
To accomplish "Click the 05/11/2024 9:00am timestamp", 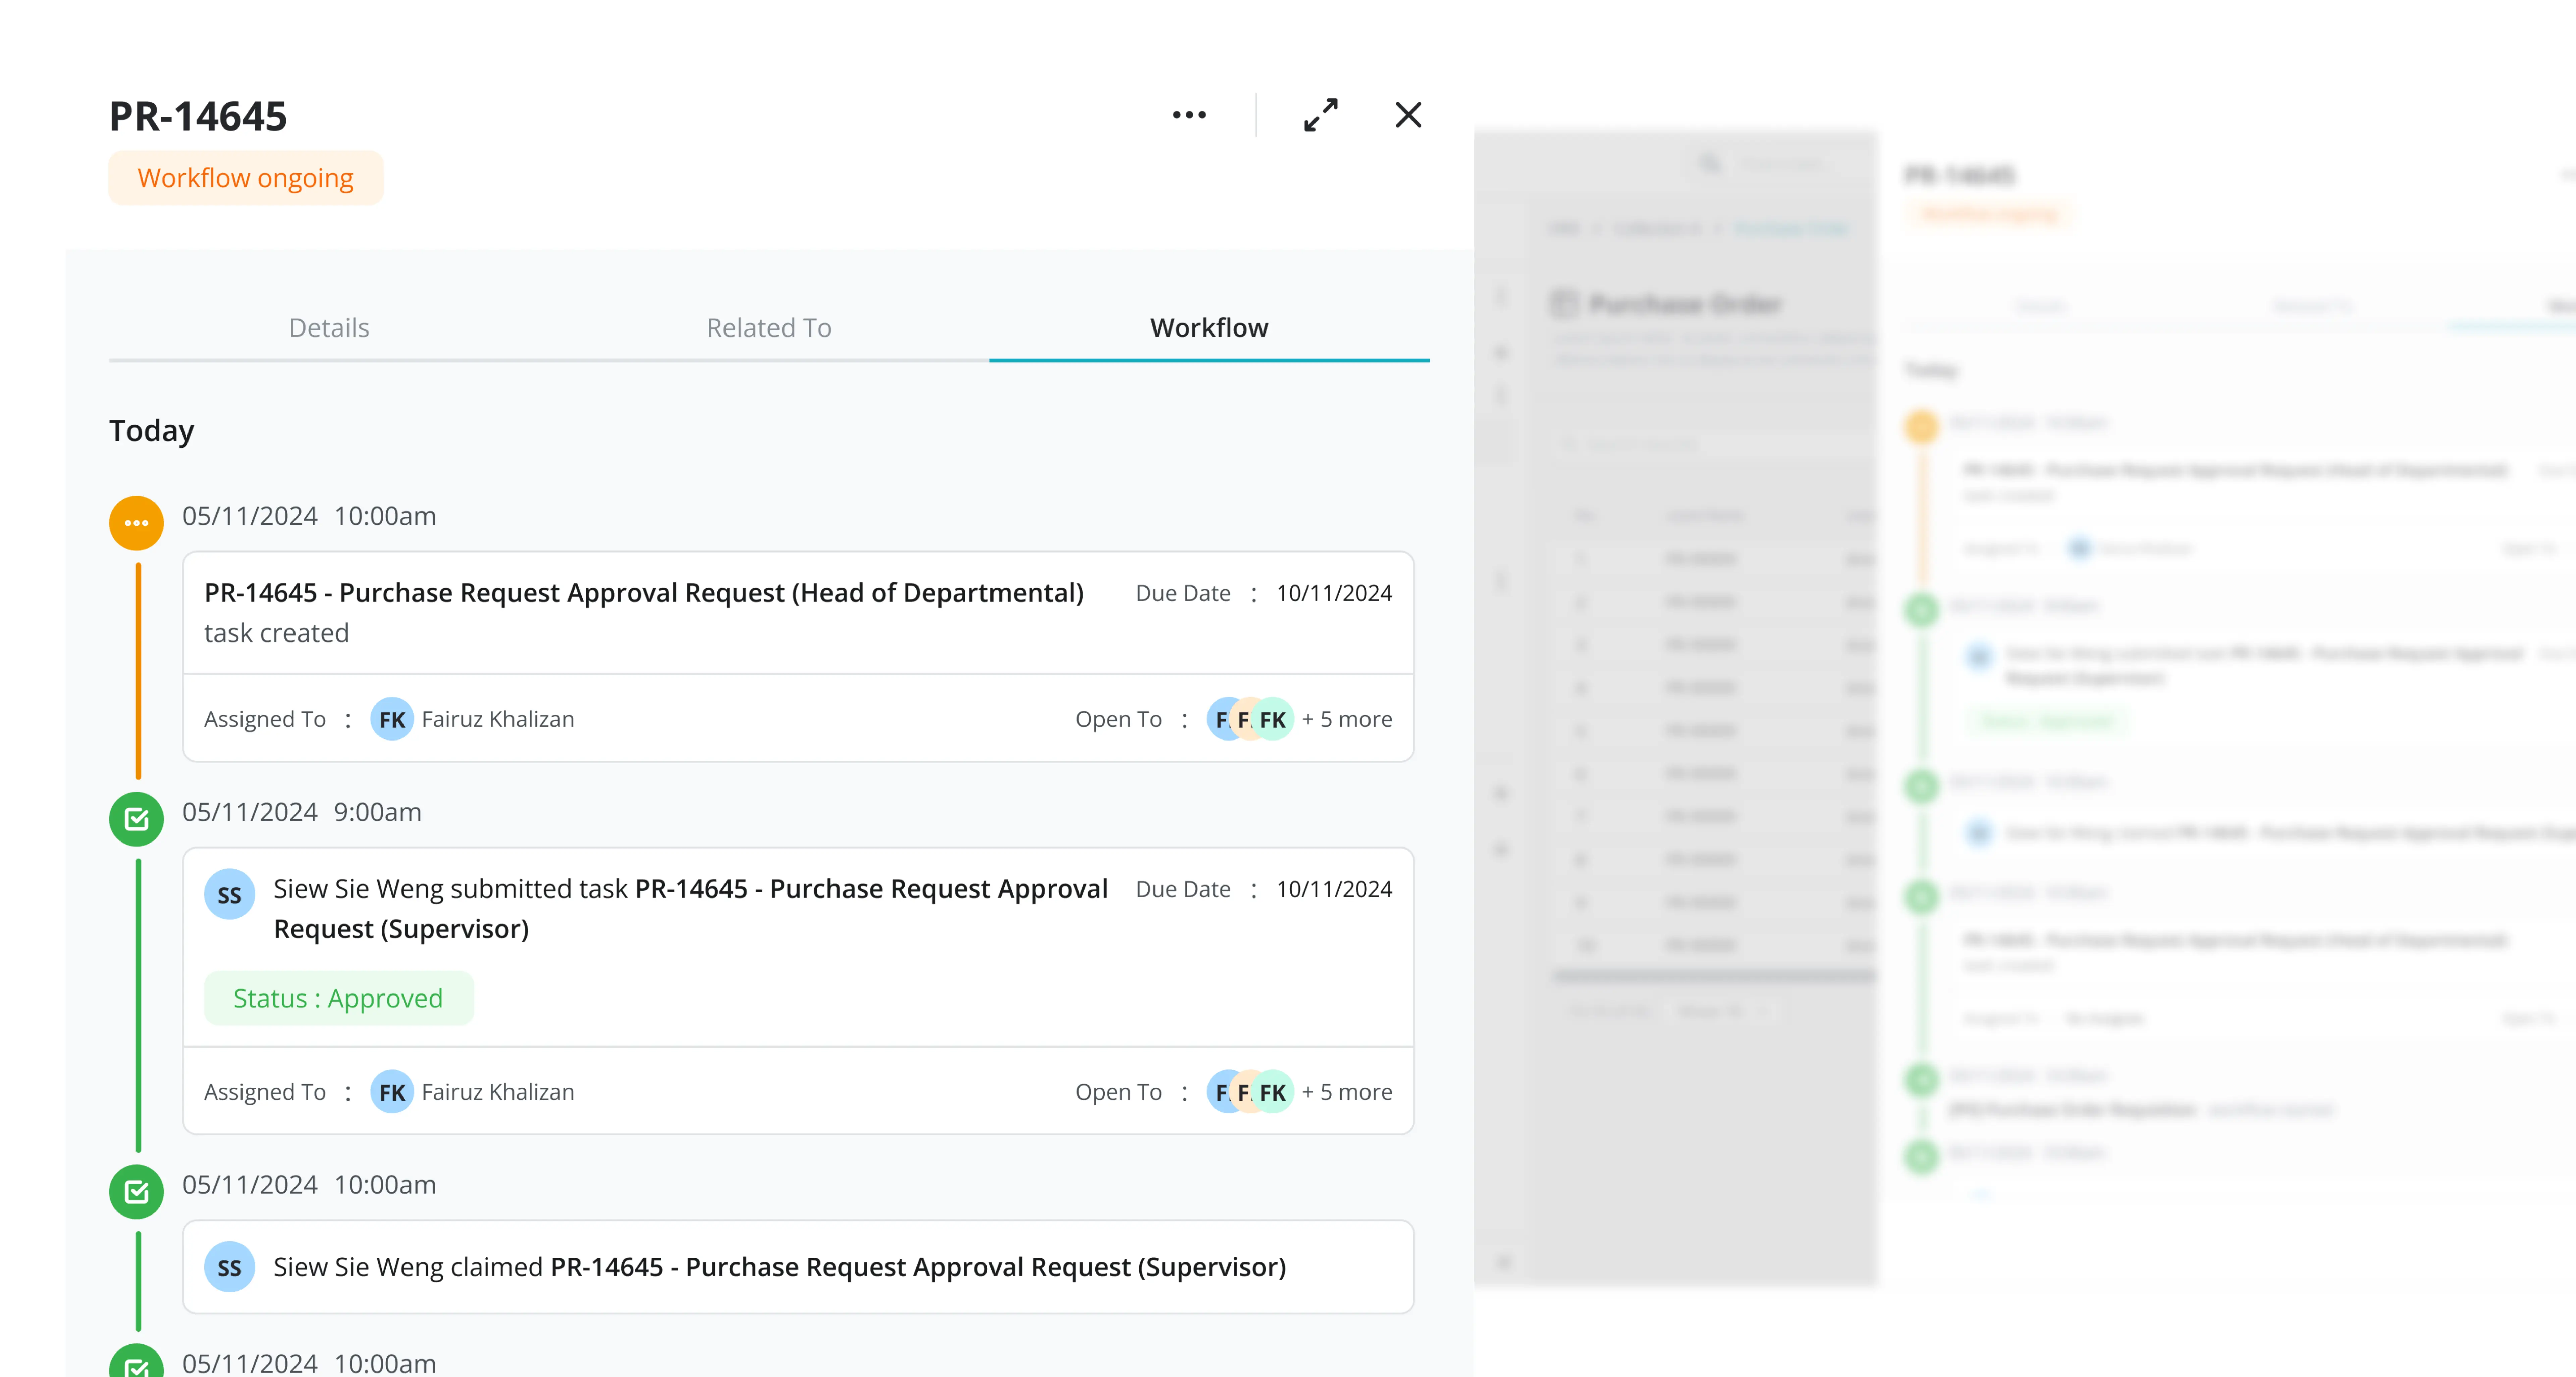I will click(x=302, y=812).
